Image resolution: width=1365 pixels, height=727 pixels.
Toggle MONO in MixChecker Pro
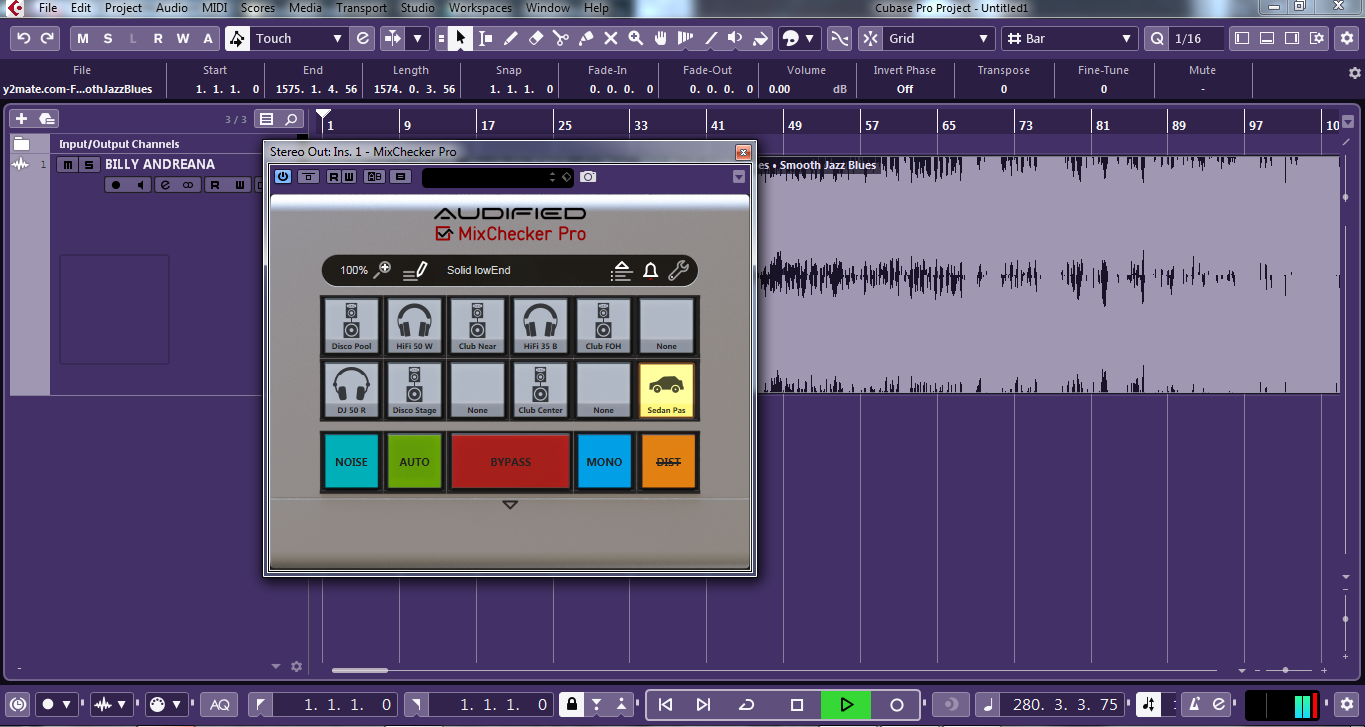point(604,462)
